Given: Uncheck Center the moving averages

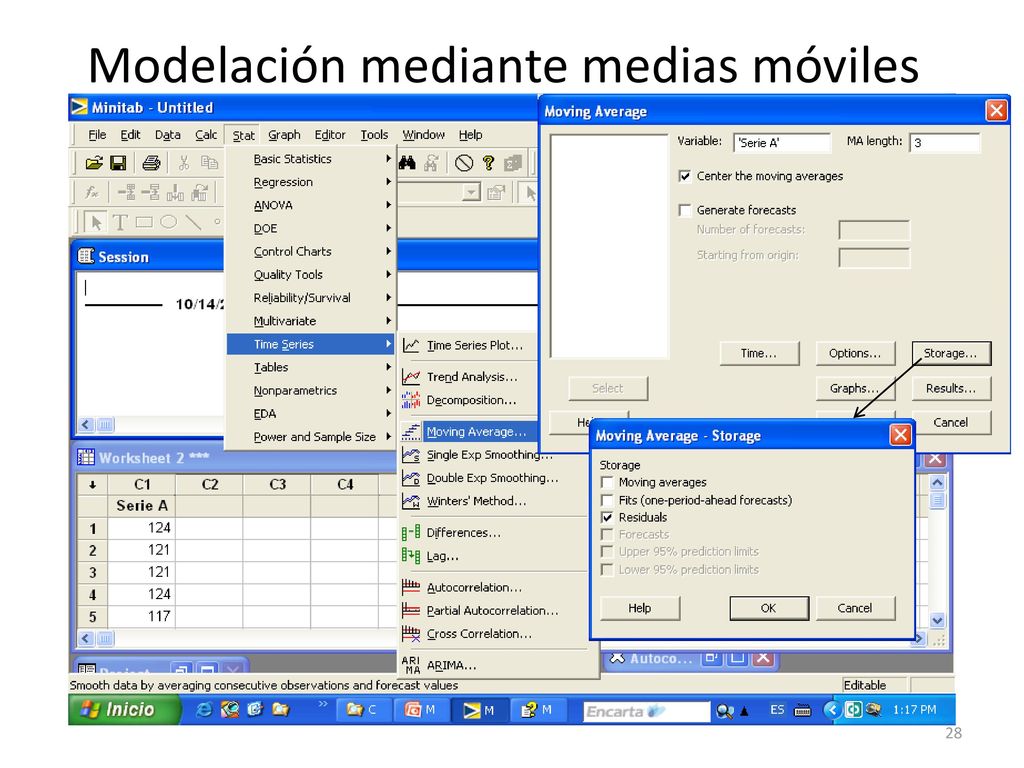Looking at the screenshot, I should point(685,176).
